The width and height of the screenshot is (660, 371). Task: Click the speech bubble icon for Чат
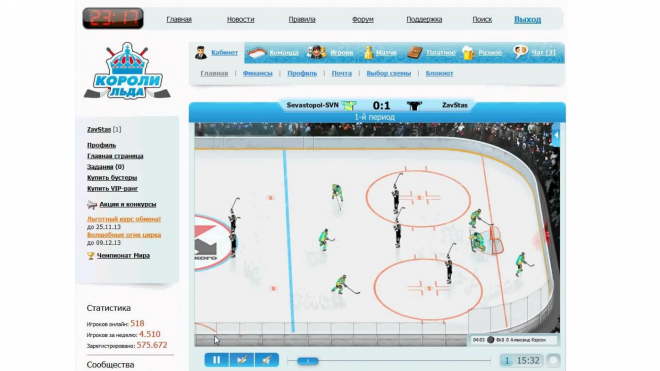click(x=521, y=52)
